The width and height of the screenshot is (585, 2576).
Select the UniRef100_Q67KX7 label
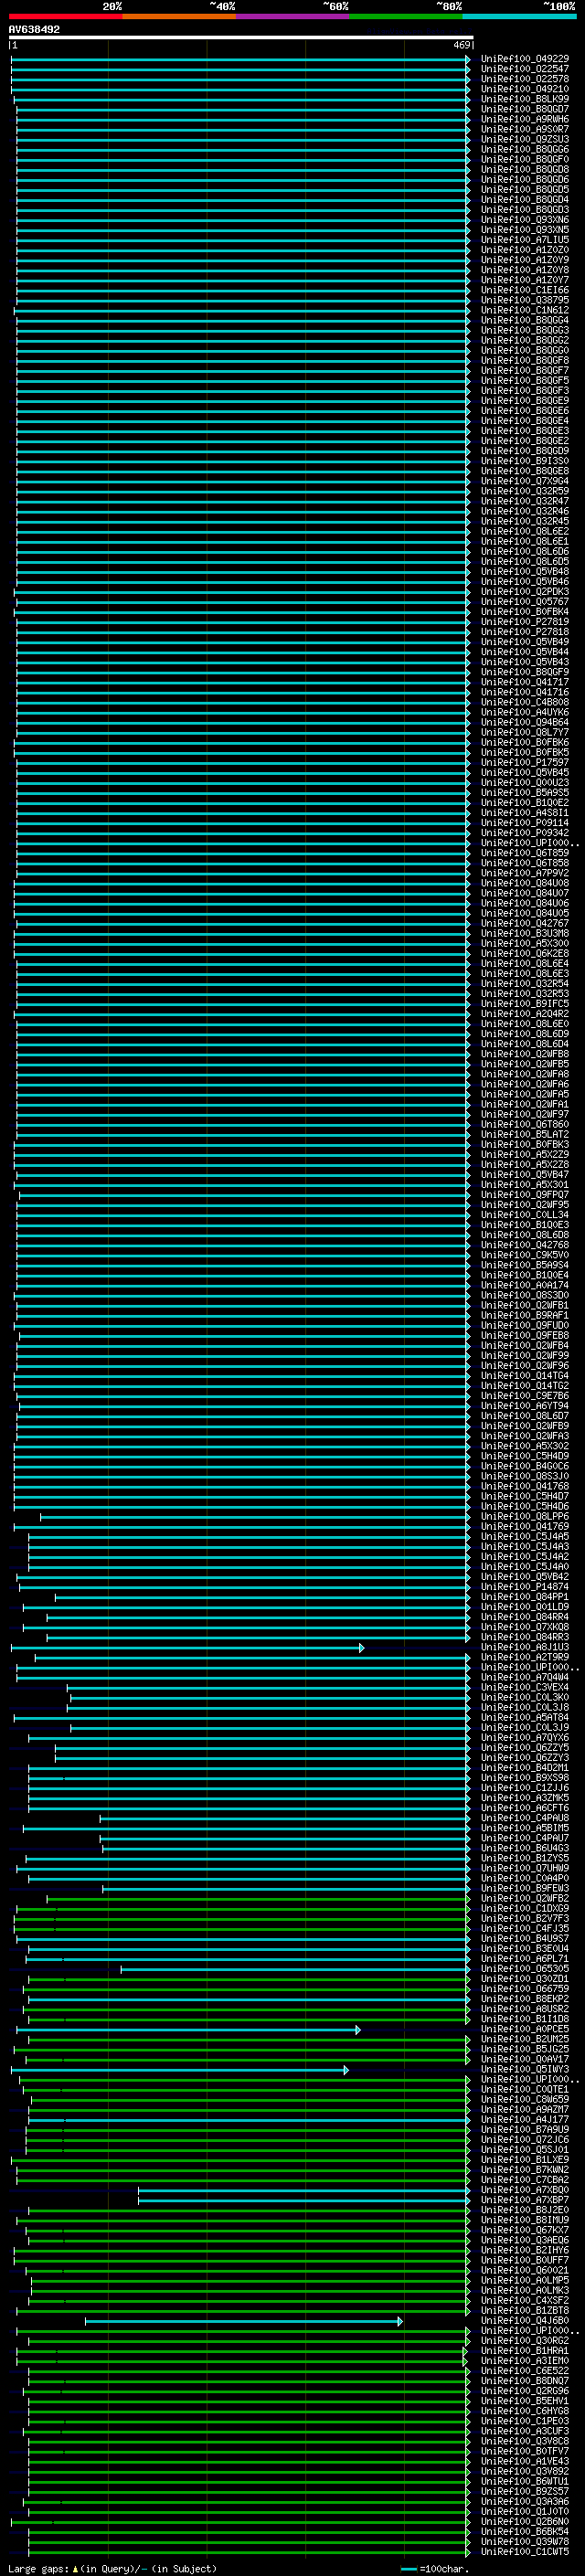[x=525, y=2230]
